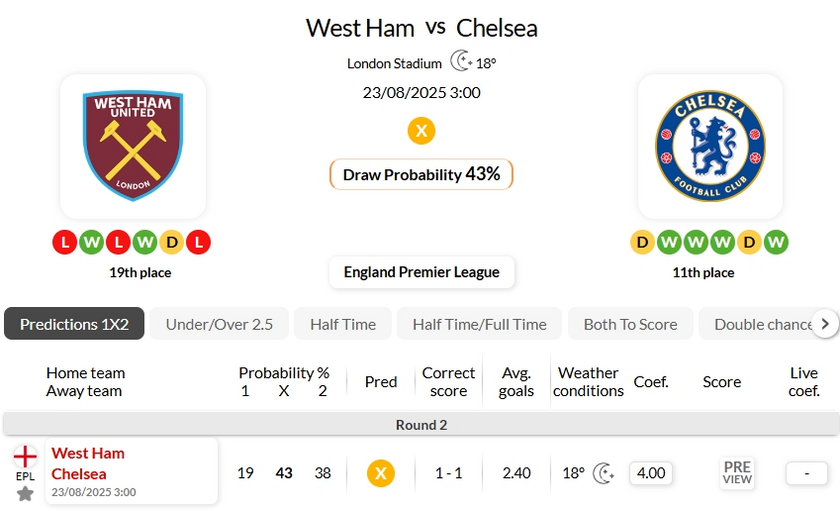840x511 pixels.
Task: Select the Predictions 1X2 tab
Action: click(74, 324)
